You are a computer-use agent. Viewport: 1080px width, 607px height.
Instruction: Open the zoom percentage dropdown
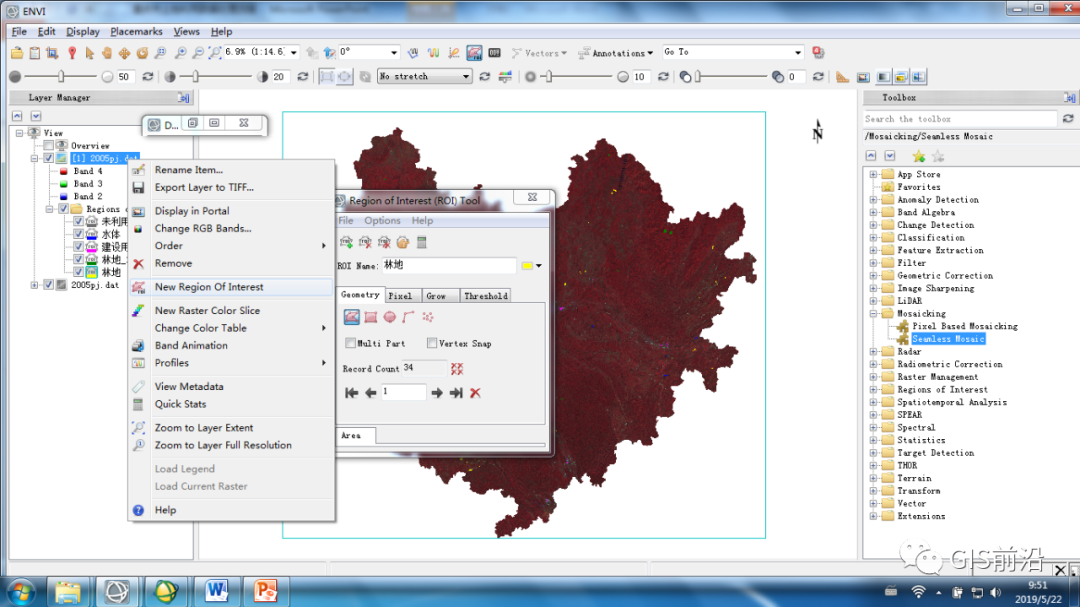293,52
